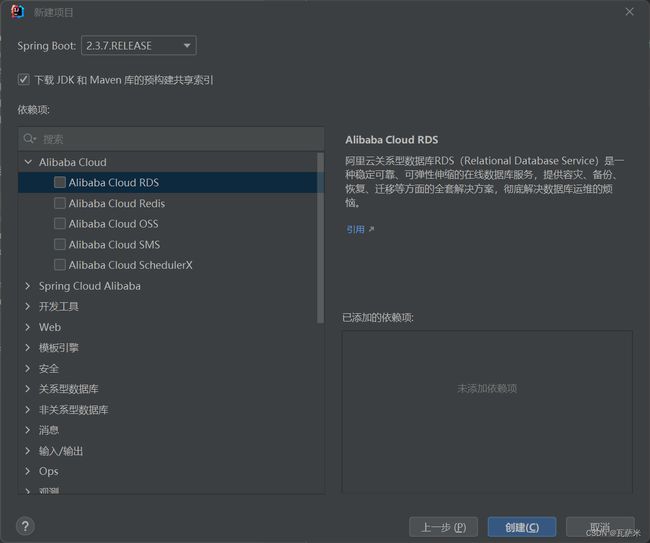Viewport: 650px width, 543px height.
Task: Click the dependency list vertical scrollbar
Action: pyautogui.click(x=320, y=238)
